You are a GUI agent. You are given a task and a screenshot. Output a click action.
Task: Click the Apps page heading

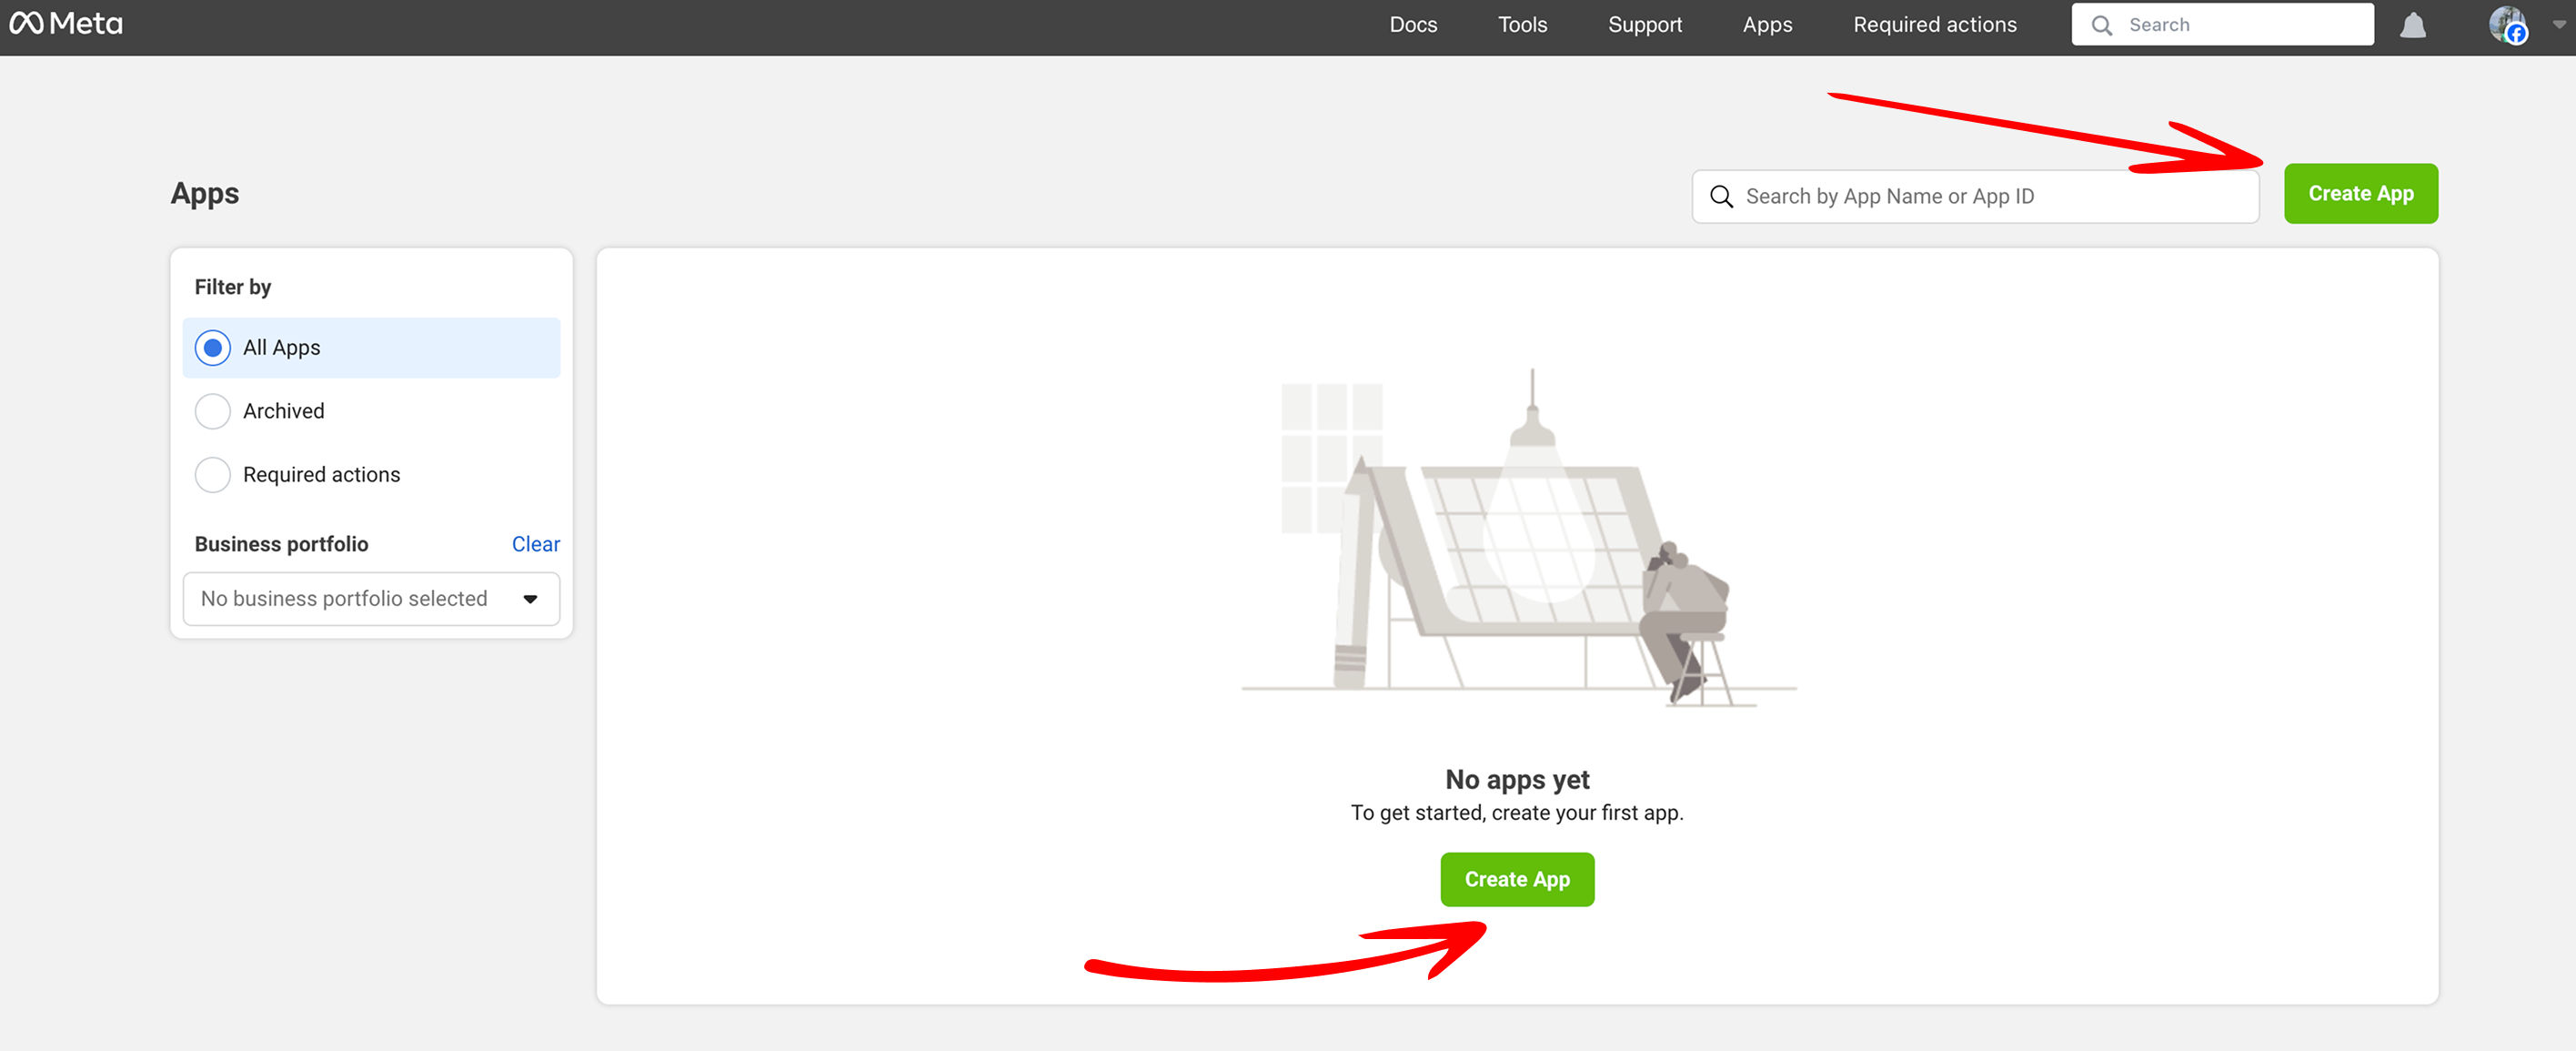coord(204,193)
